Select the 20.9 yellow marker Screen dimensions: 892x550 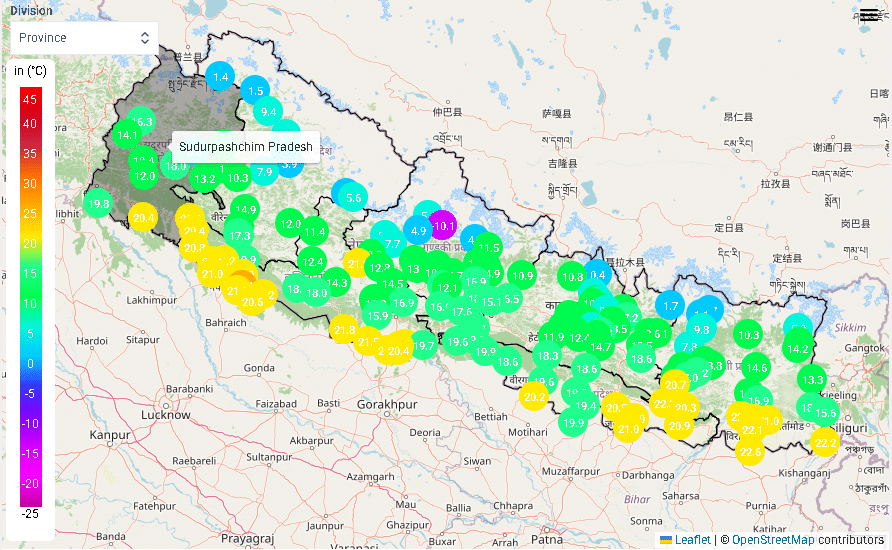[x=679, y=425]
